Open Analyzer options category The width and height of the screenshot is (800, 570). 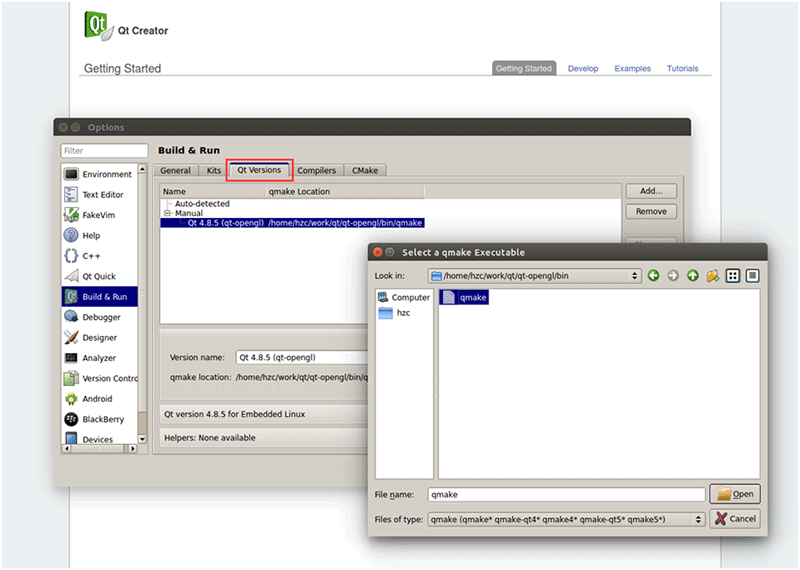(99, 358)
